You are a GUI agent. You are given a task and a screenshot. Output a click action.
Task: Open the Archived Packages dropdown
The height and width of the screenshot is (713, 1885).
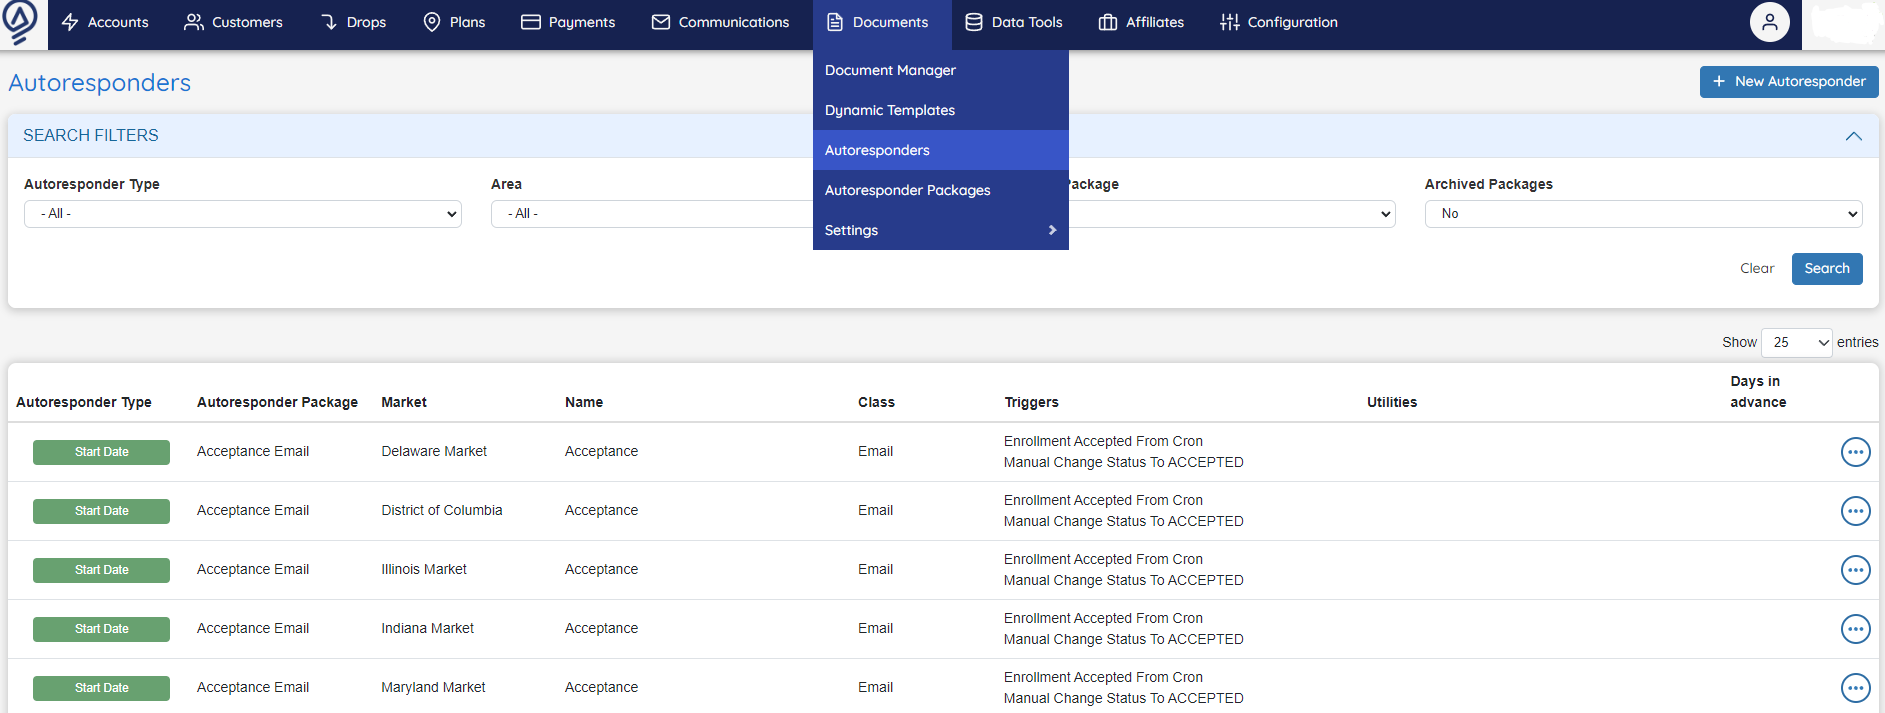[1644, 214]
